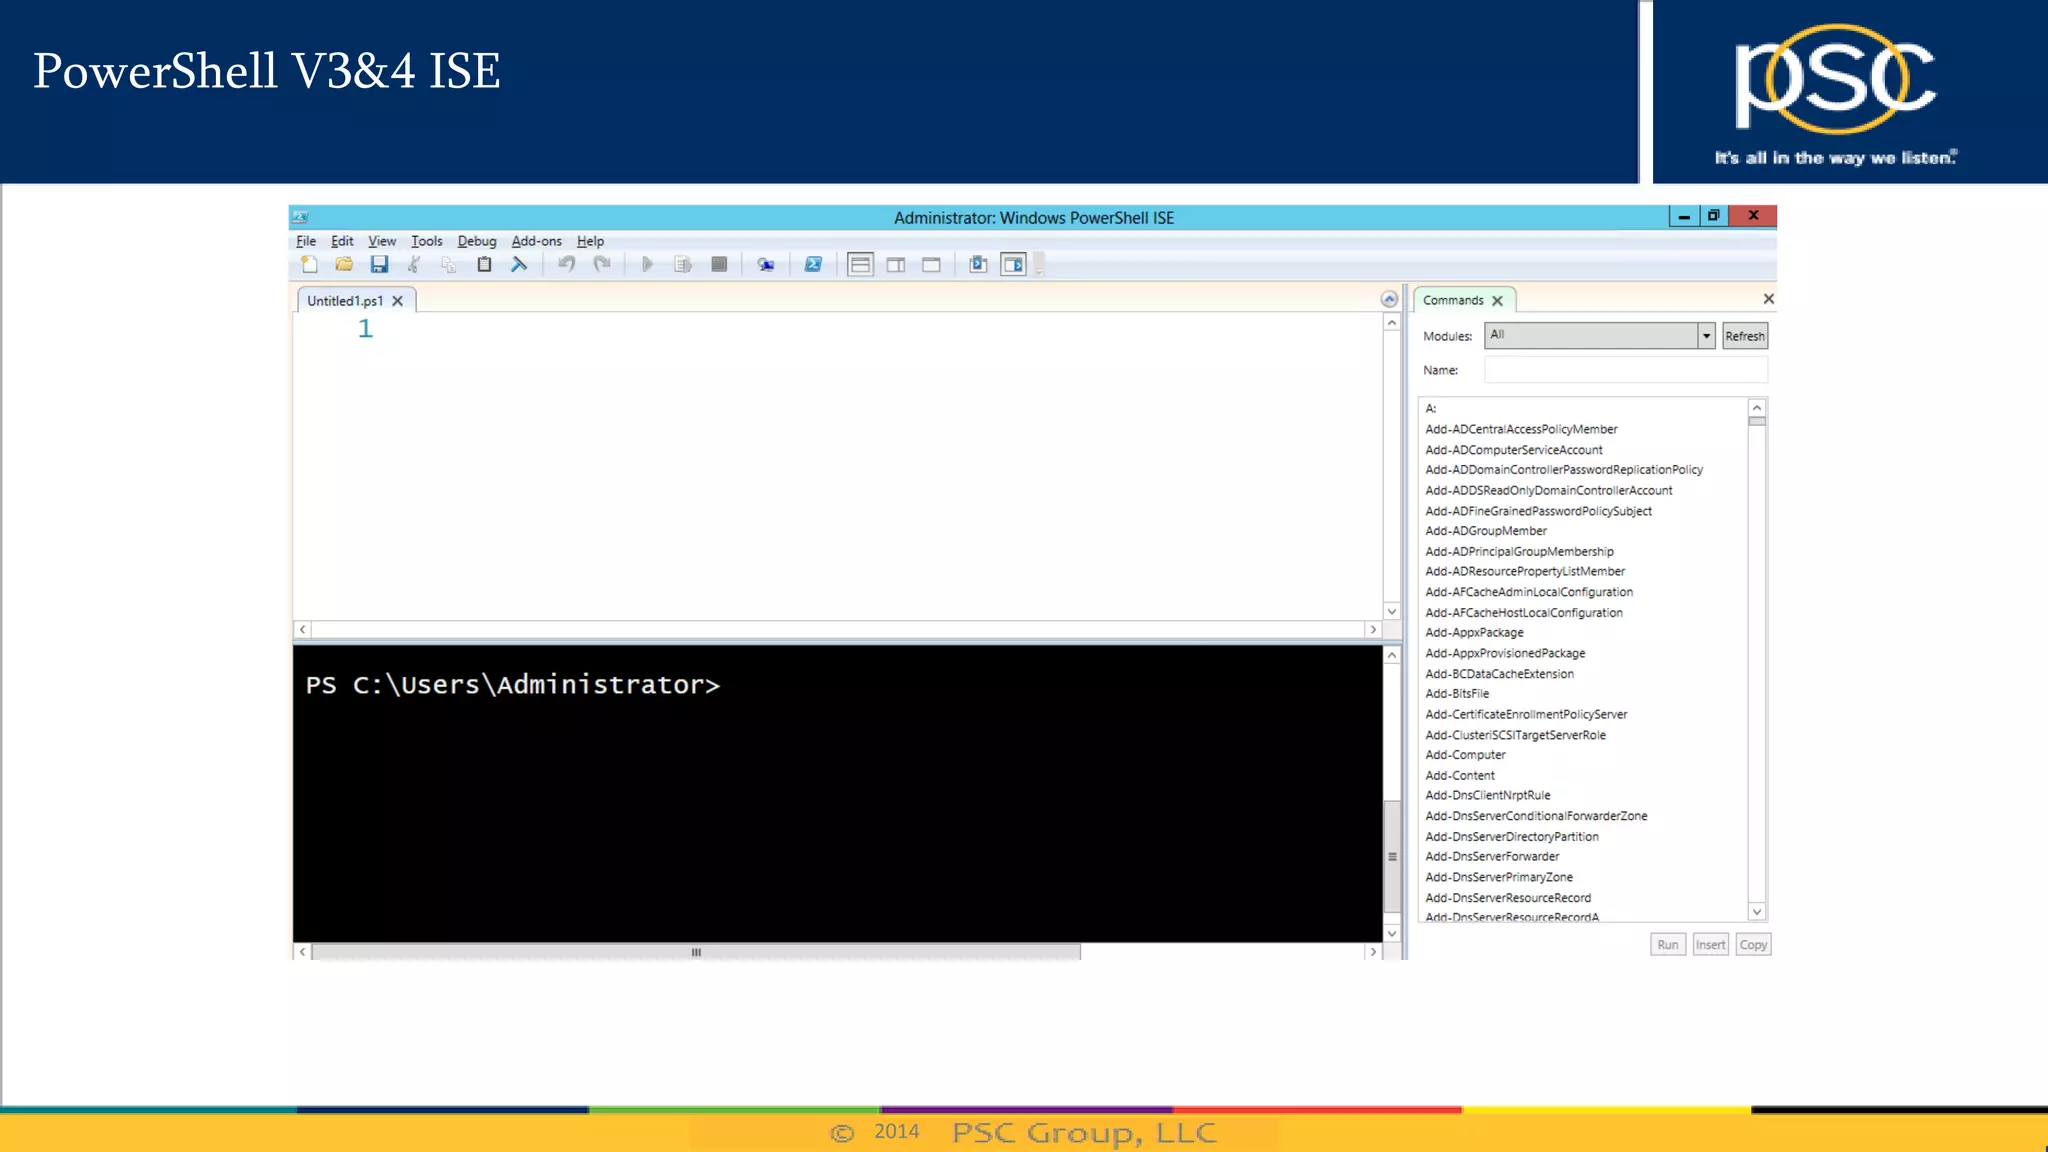2048x1152 pixels.
Task: Select Add-BitsFile command
Action: click(1457, 694)
